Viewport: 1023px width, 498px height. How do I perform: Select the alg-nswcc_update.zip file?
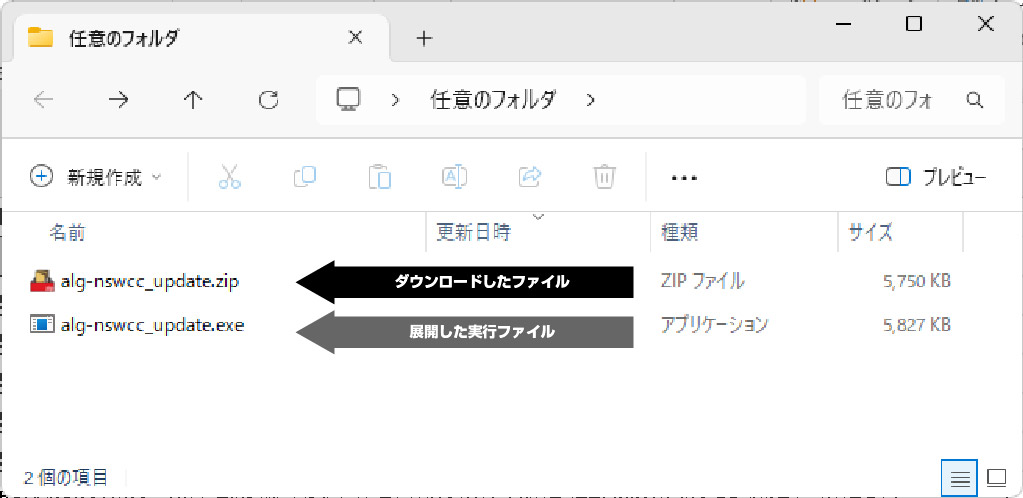(149, 282)
